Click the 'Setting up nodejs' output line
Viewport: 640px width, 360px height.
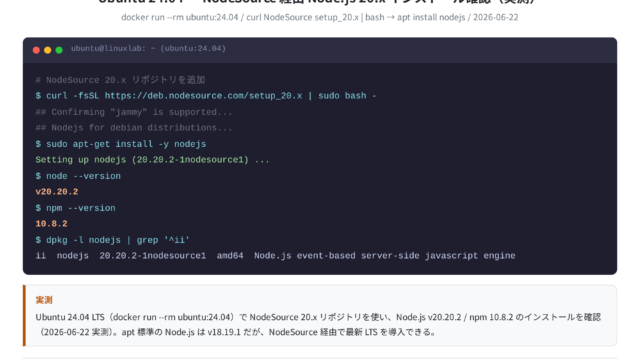[x=152, y=160]
